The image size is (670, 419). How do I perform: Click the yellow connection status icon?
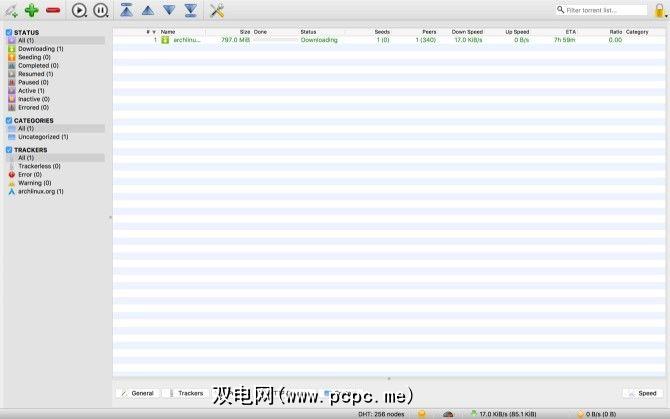422,414
